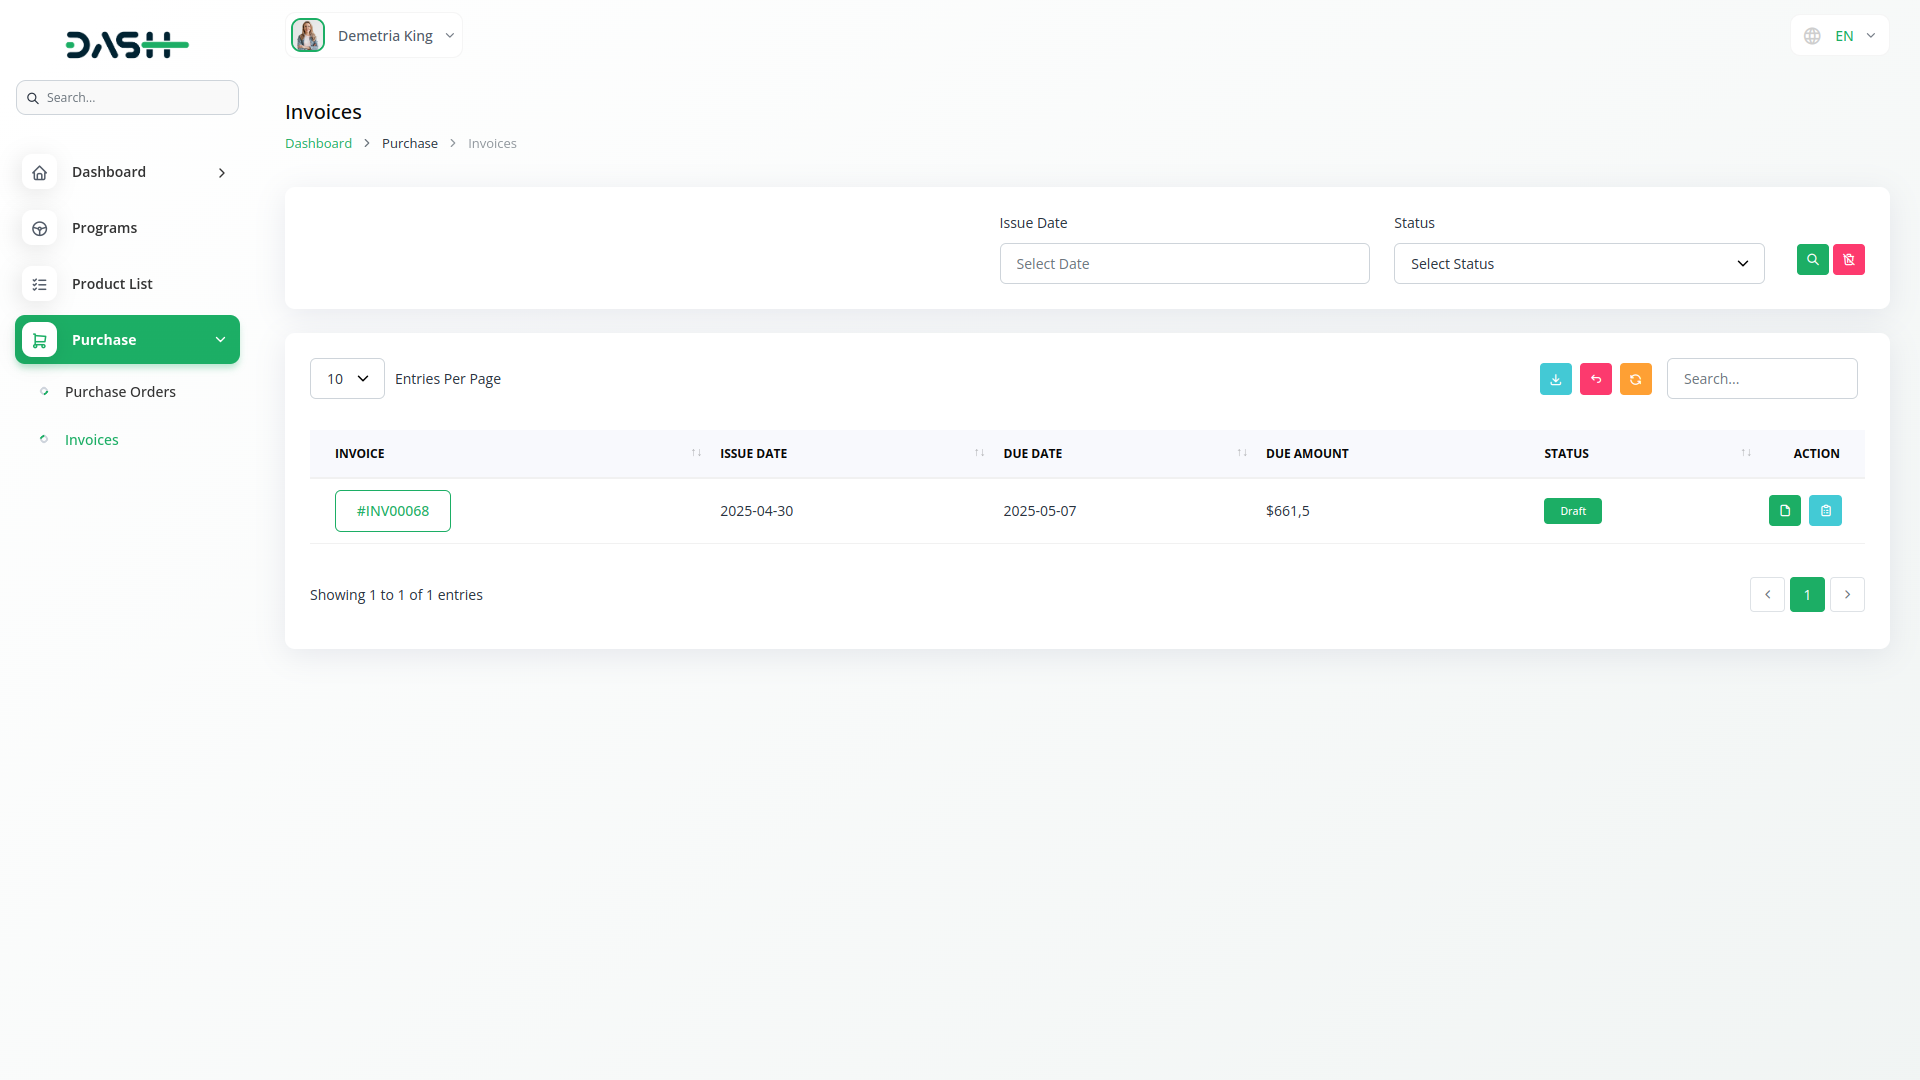1920x1080 pixels.
Task: Click the green search filter icon
Action: (1812, 260)
